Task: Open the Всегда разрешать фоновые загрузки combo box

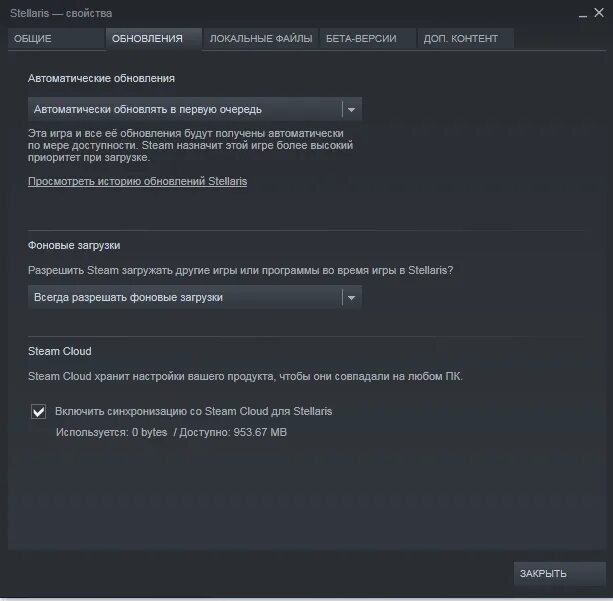Action: pyautogui.click(x=195, y=297)
